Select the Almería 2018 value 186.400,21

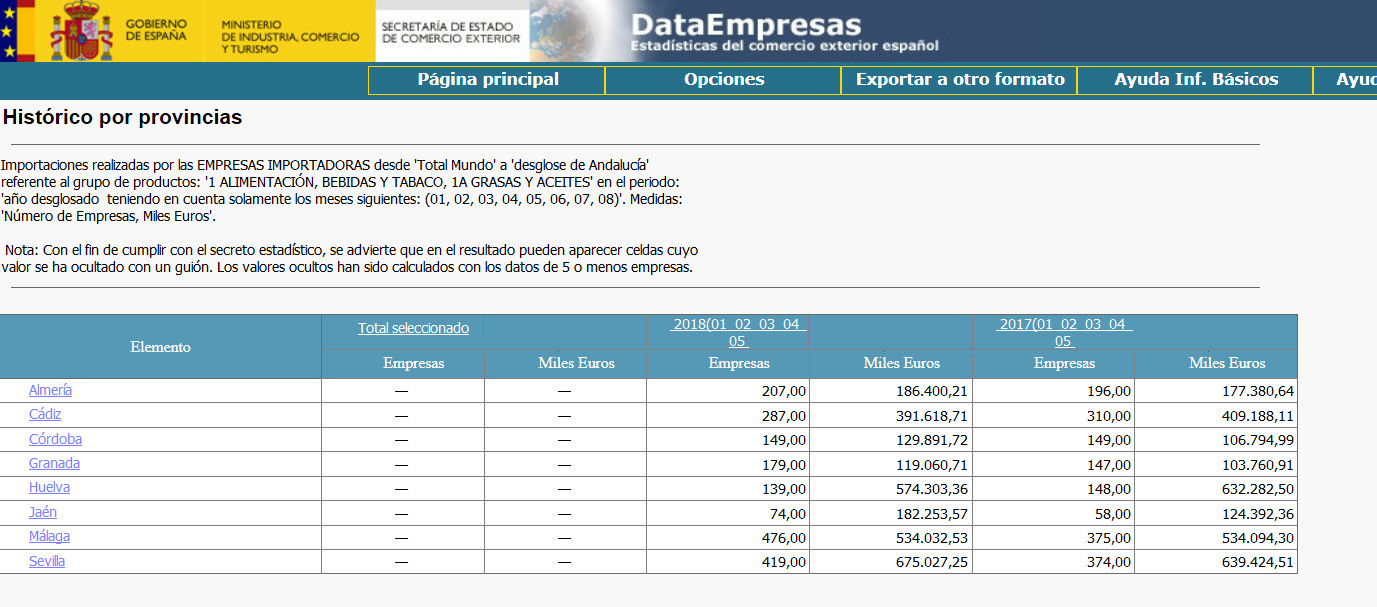[x=932, y=391]
